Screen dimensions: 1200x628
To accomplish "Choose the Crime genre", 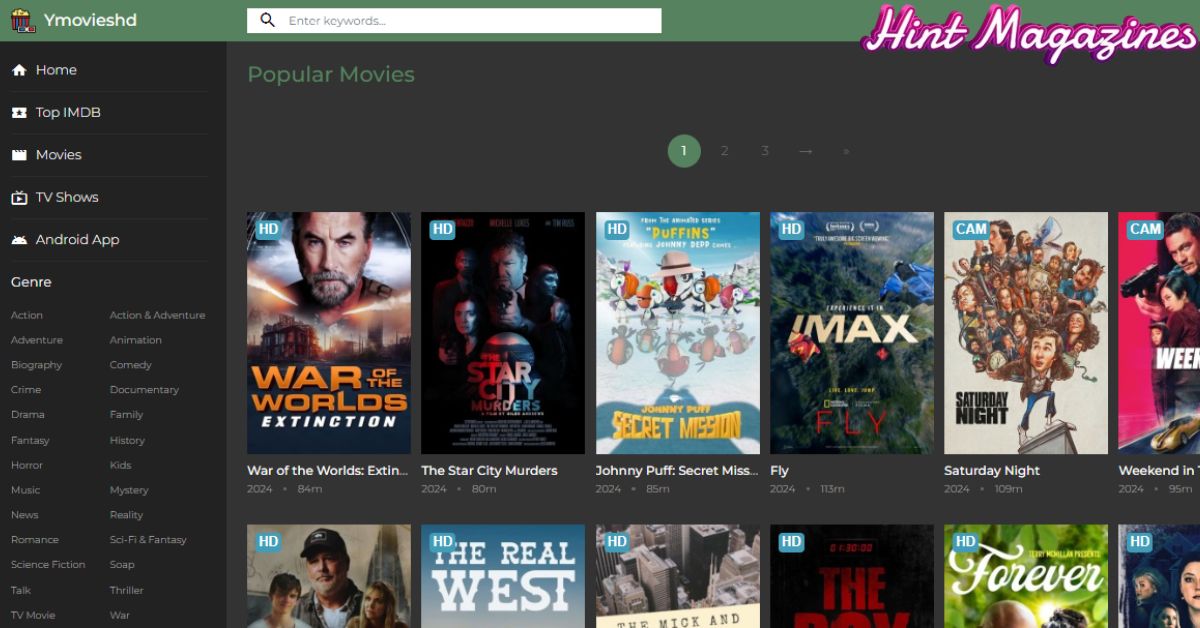I will 26,390.
